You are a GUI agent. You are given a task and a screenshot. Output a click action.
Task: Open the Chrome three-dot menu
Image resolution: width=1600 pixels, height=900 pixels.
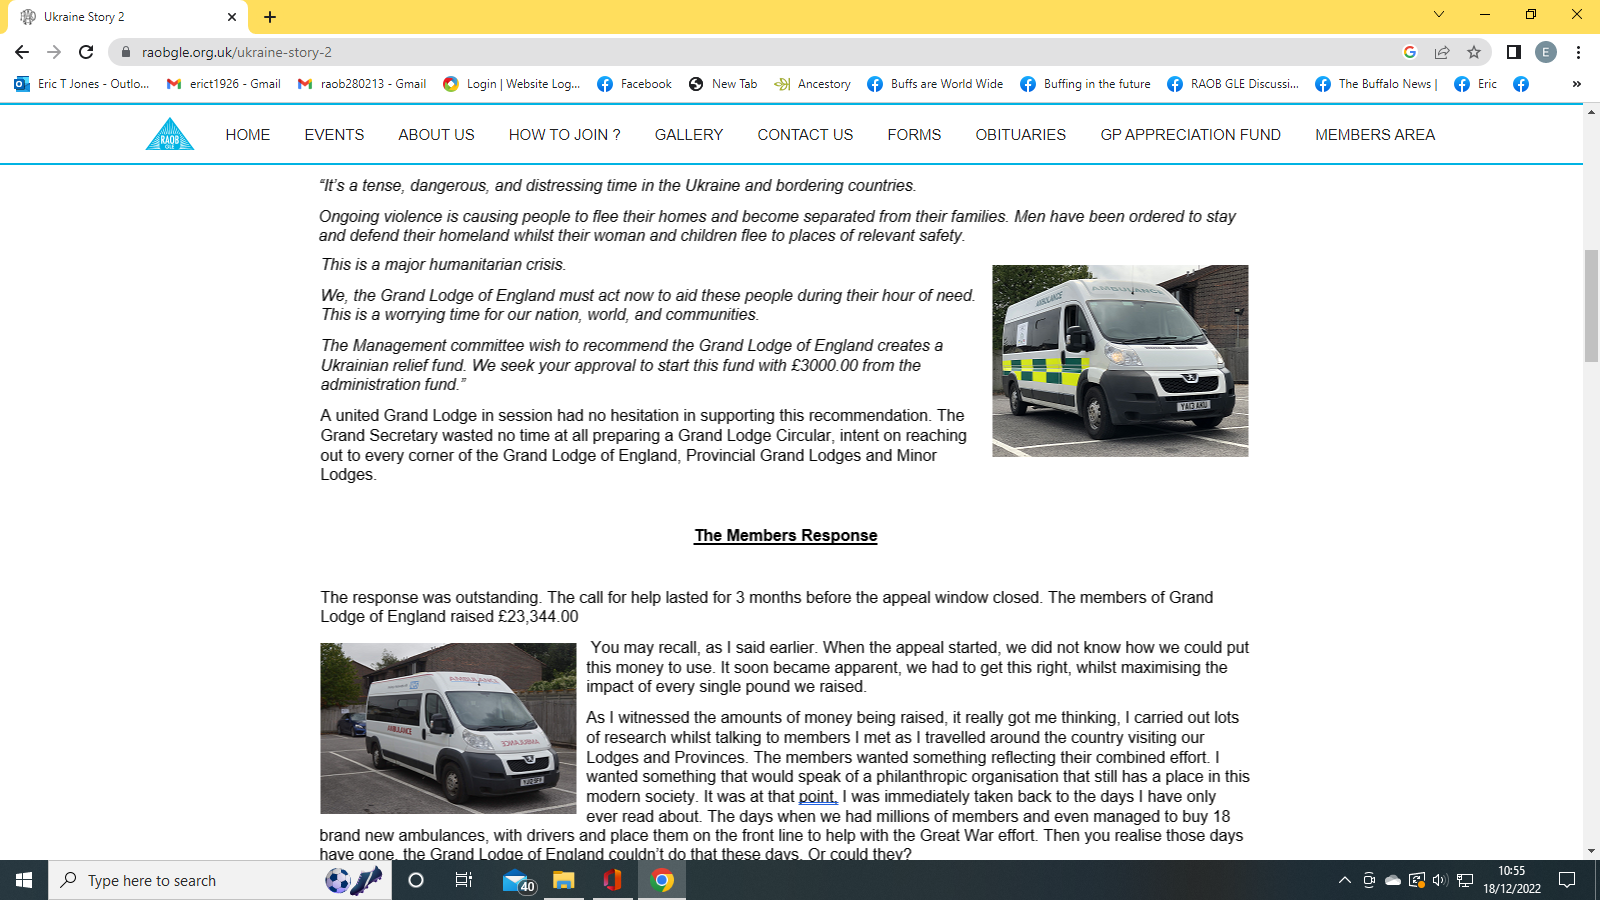click(x=1578, y=52)
